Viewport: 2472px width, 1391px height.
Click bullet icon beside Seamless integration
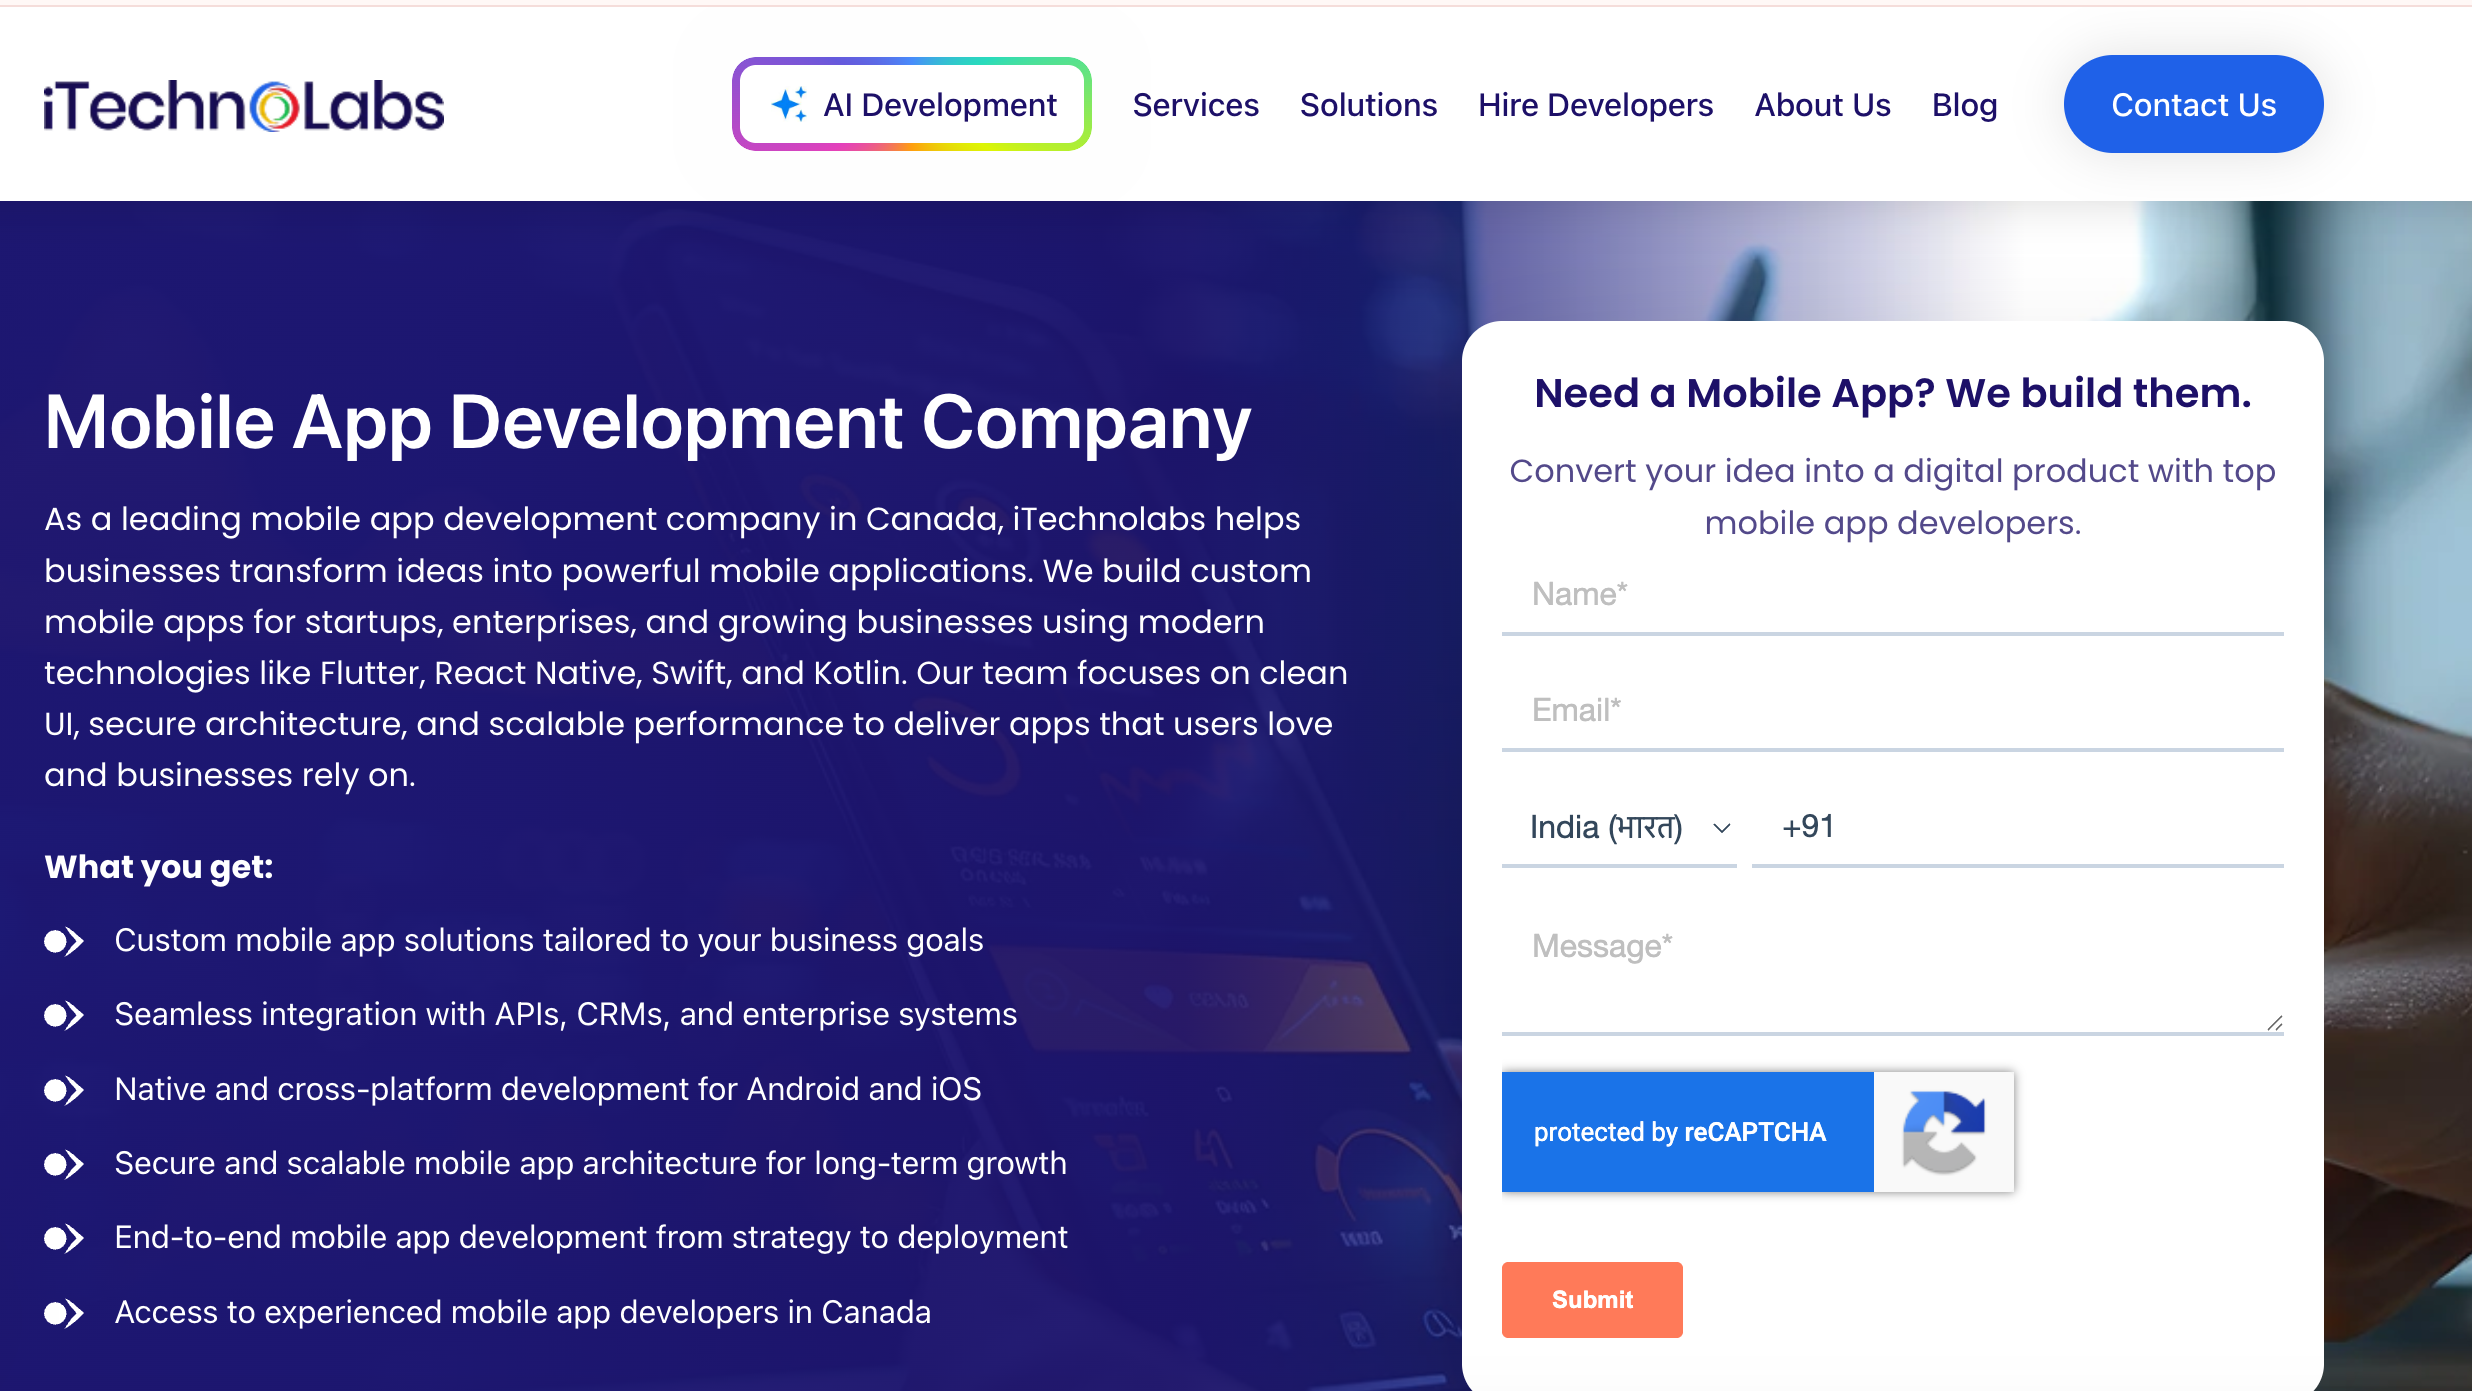(x=64, y=1015)
